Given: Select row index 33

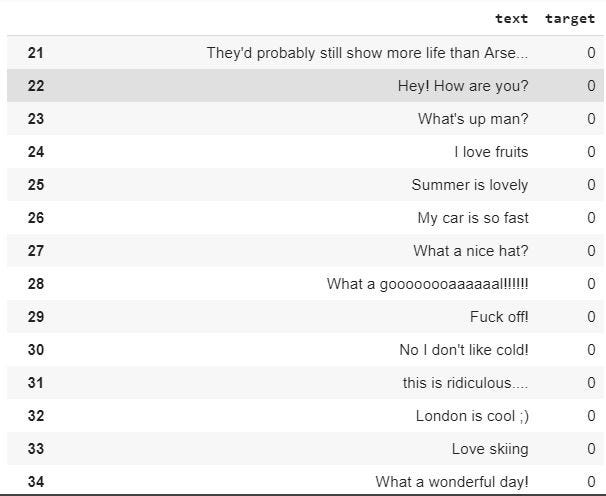Looking at the screenshot, I should (x=36, y=449).
